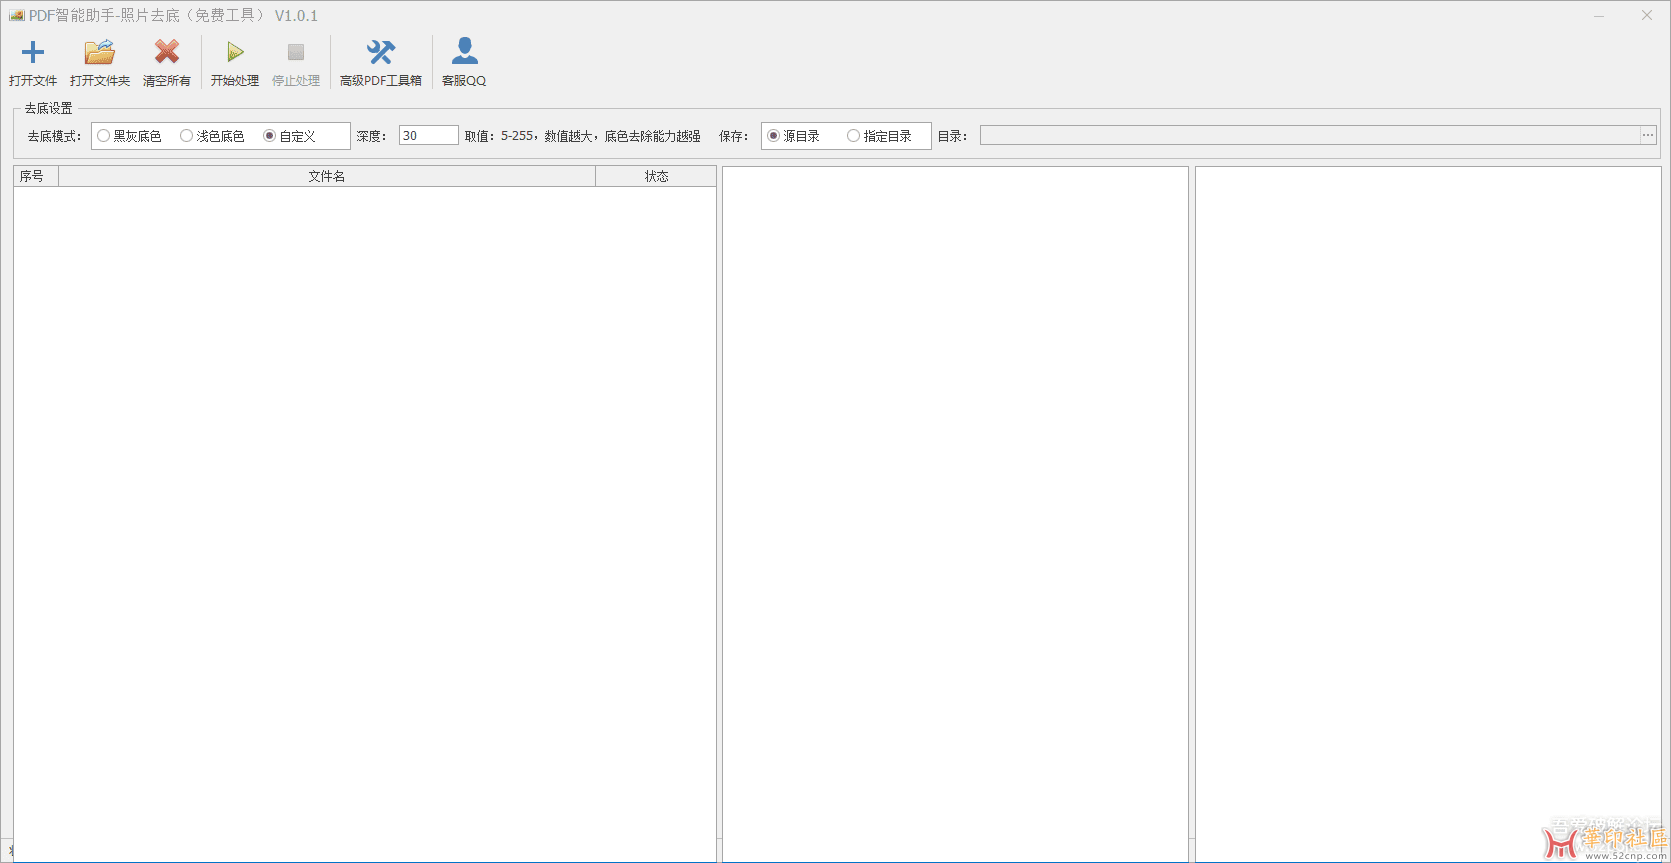Open the advanced PDF toolbox 高级PDF工具箱
The height and width of the screenshot is (863, 1671).
[380, 53]
